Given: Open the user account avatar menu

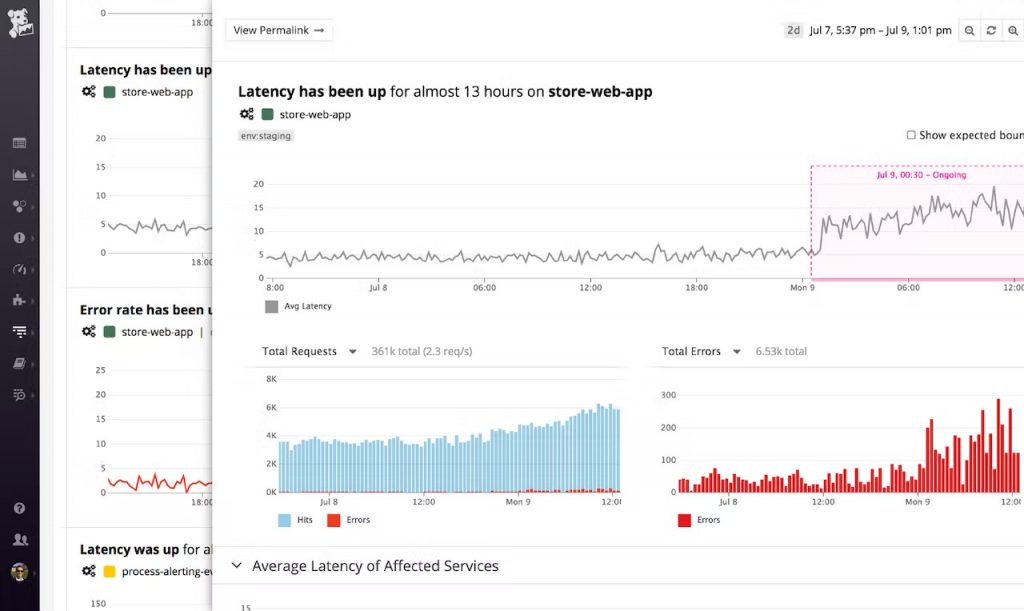Looking at the screenshot, I should pos(20,570).
